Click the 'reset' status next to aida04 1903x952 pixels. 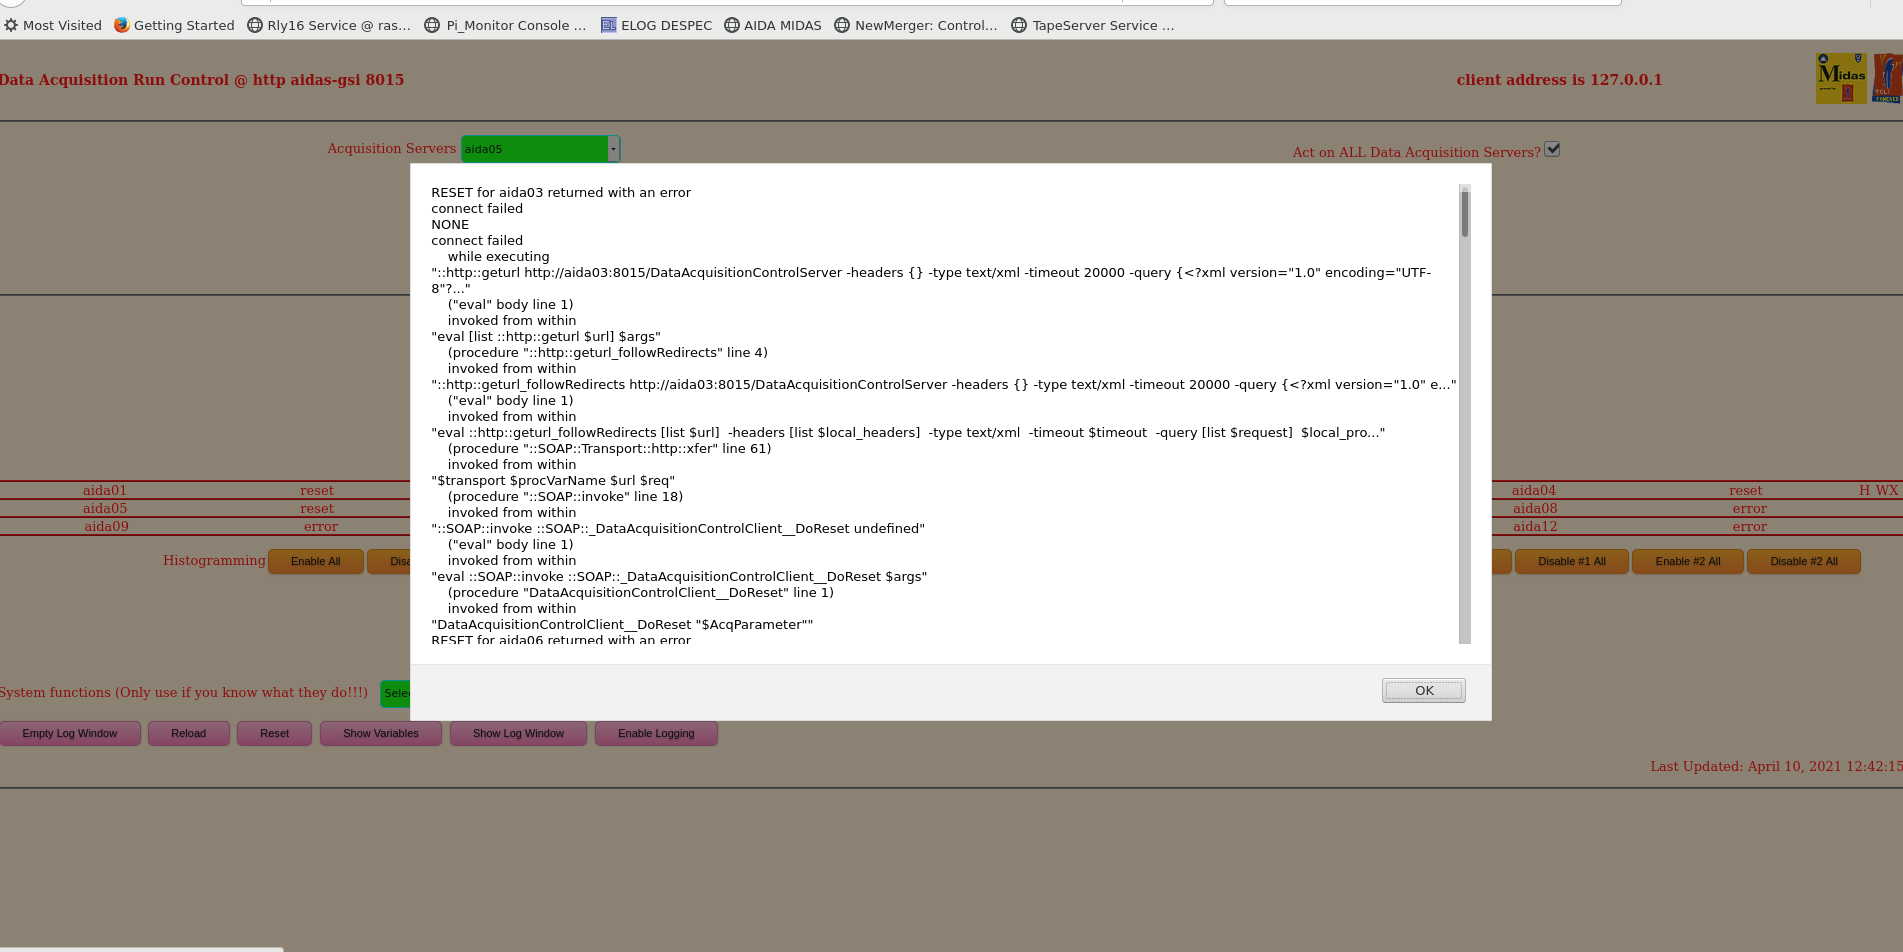pos(1746,490)
